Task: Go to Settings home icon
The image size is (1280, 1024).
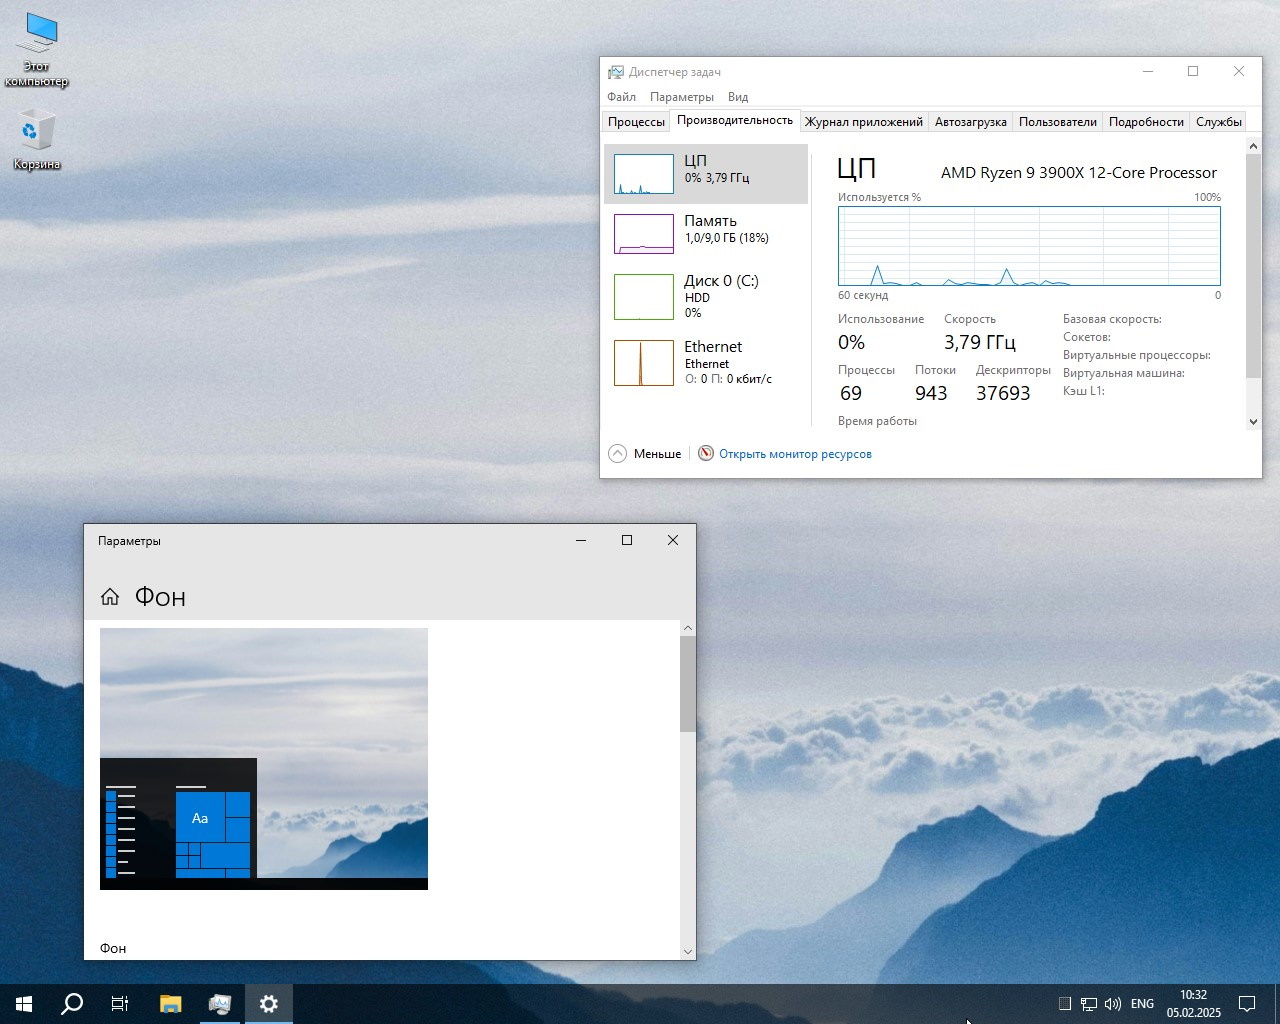Action: pos(110,597)
